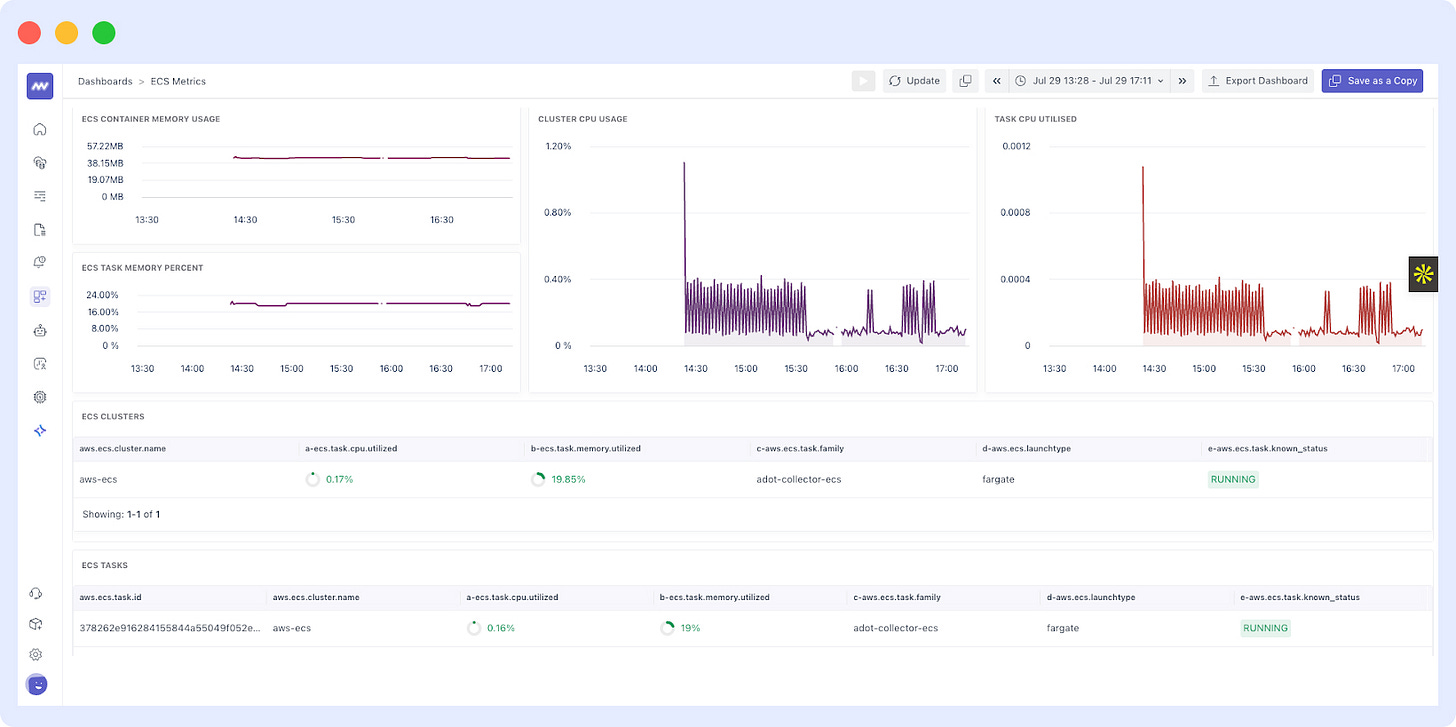Screen dimensions: 1456x727
Task: Click the Update button
Action: tap(914, 81)
